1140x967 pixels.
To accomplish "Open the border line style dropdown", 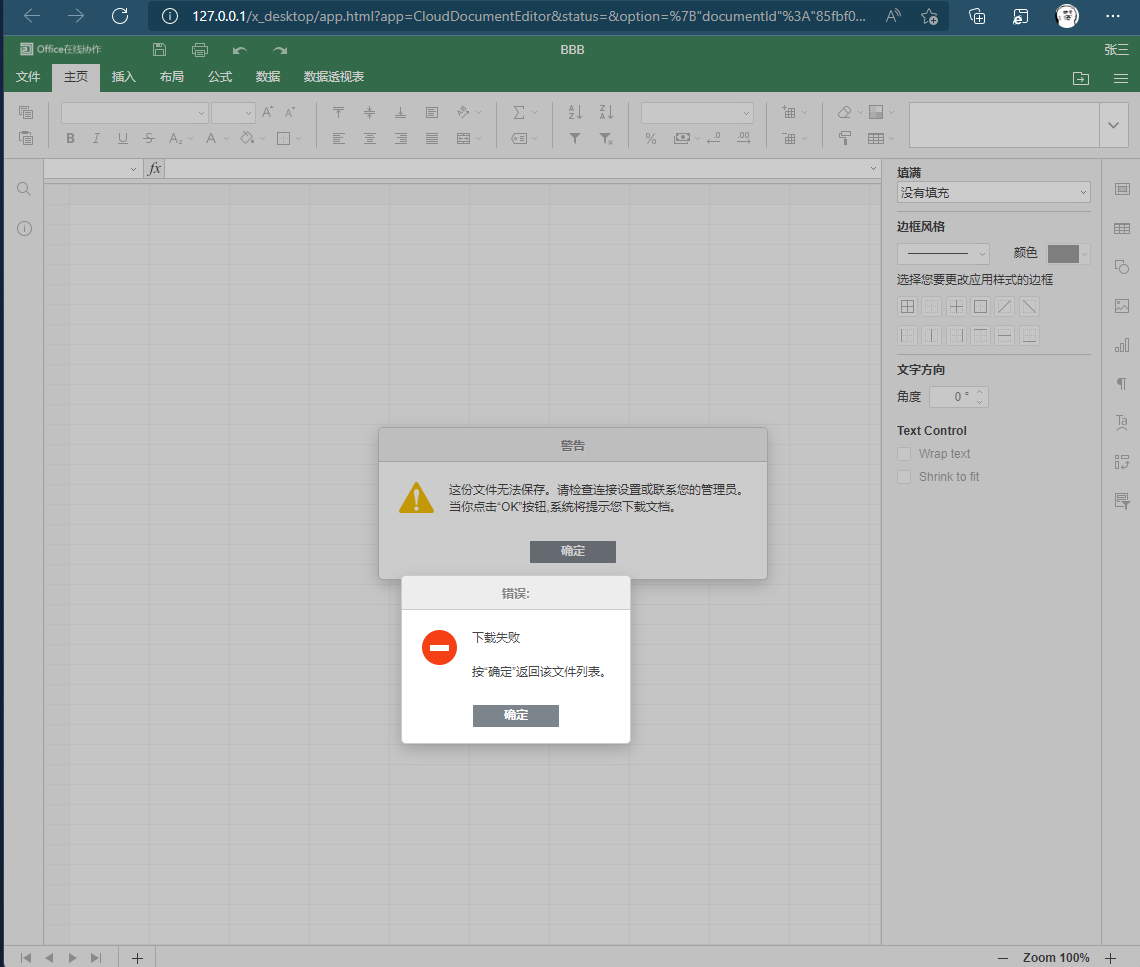I will click(942, 254).
